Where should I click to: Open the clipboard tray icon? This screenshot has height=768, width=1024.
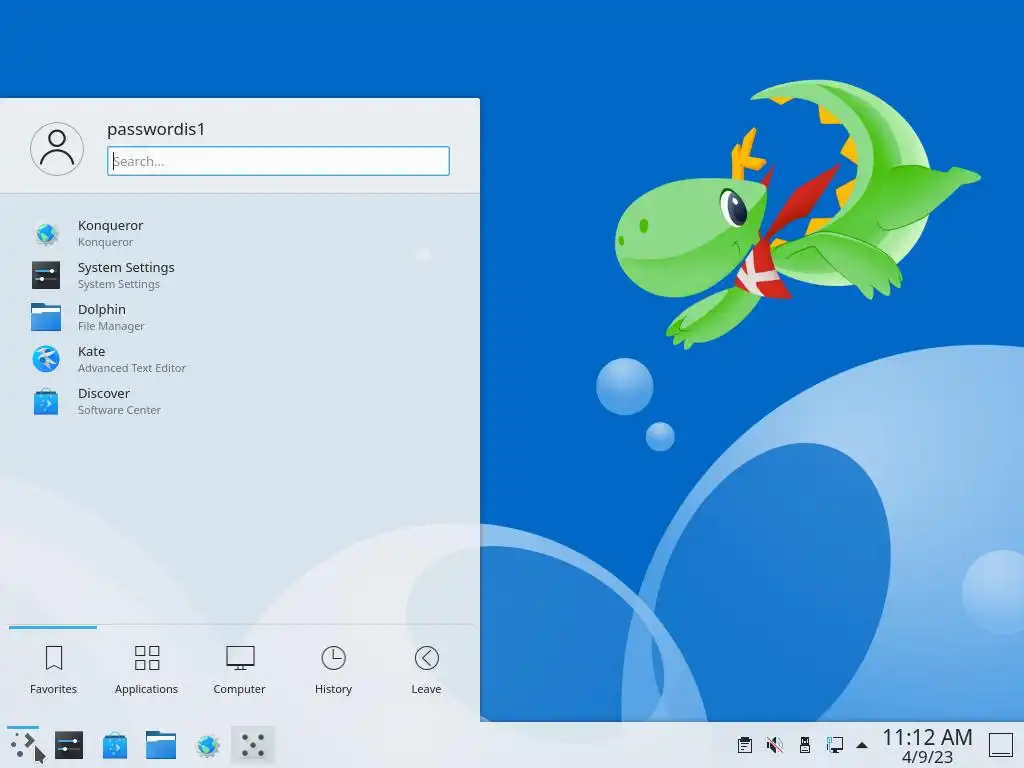pyautogui.click(x=744, y=745)
